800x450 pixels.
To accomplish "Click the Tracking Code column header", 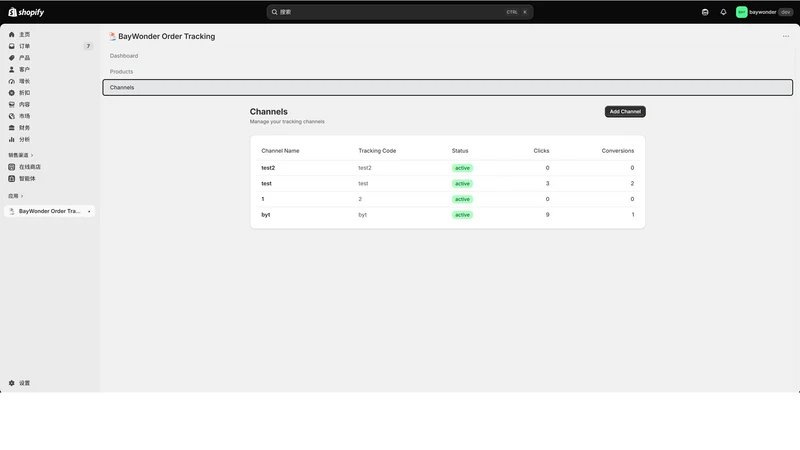I will coord(377,151).
